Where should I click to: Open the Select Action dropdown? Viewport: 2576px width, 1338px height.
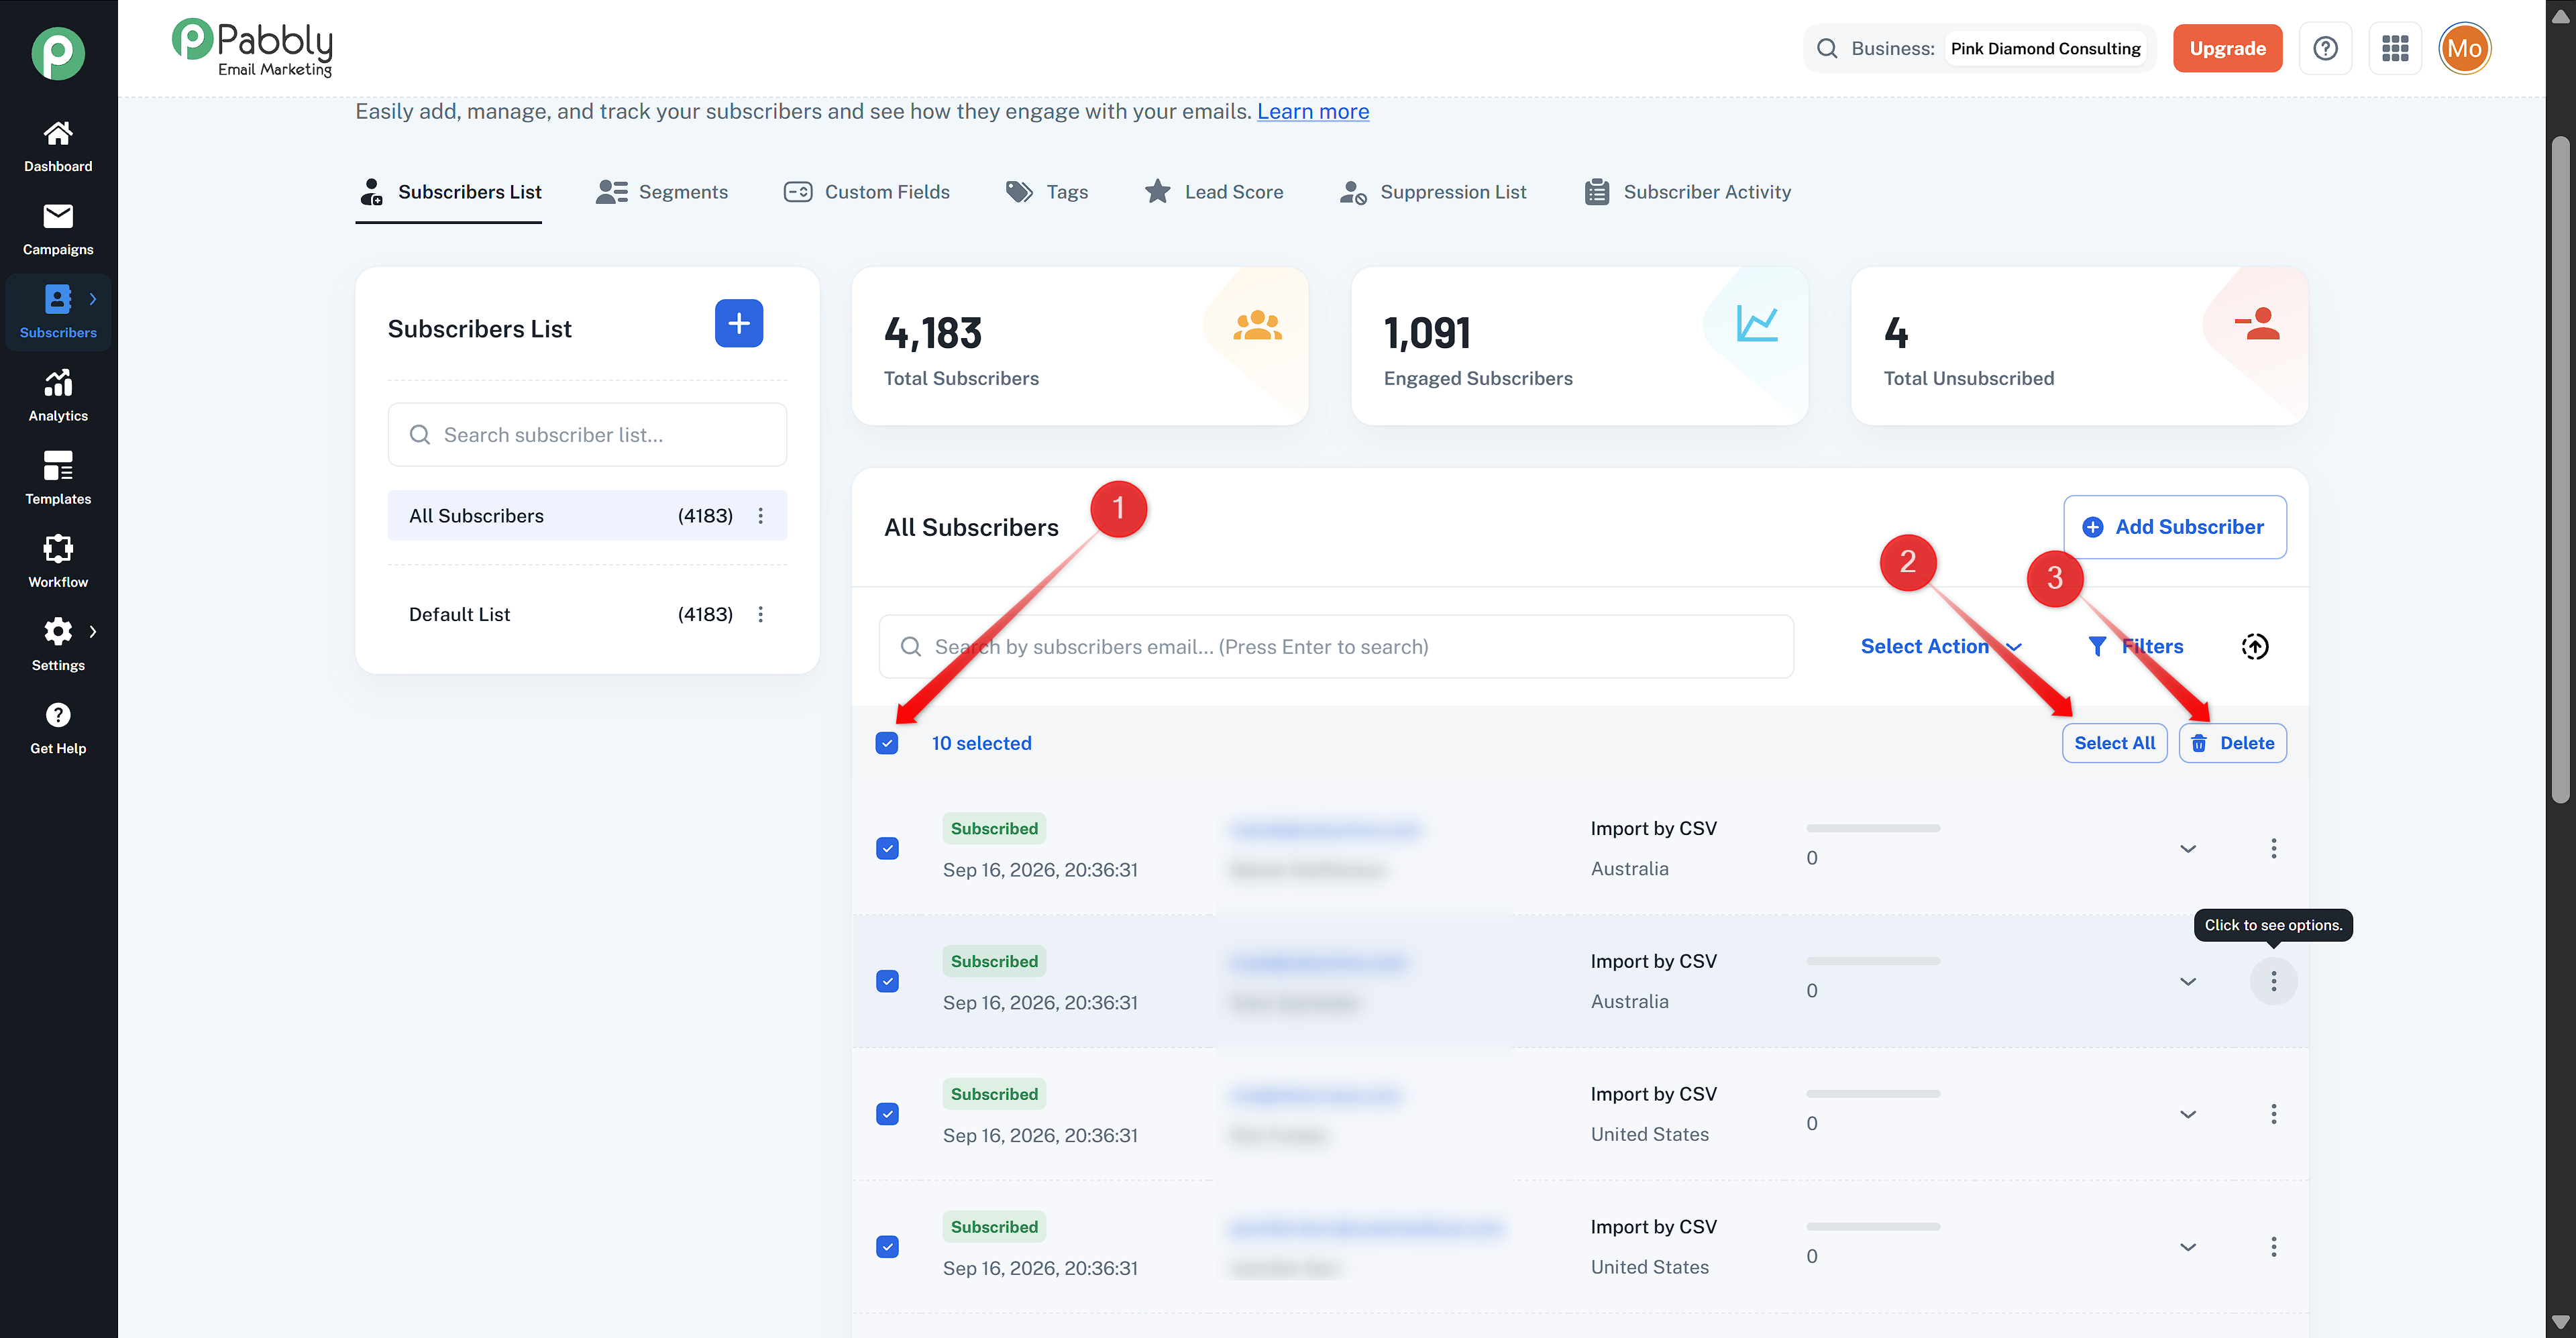click(x=1941, y=646)
